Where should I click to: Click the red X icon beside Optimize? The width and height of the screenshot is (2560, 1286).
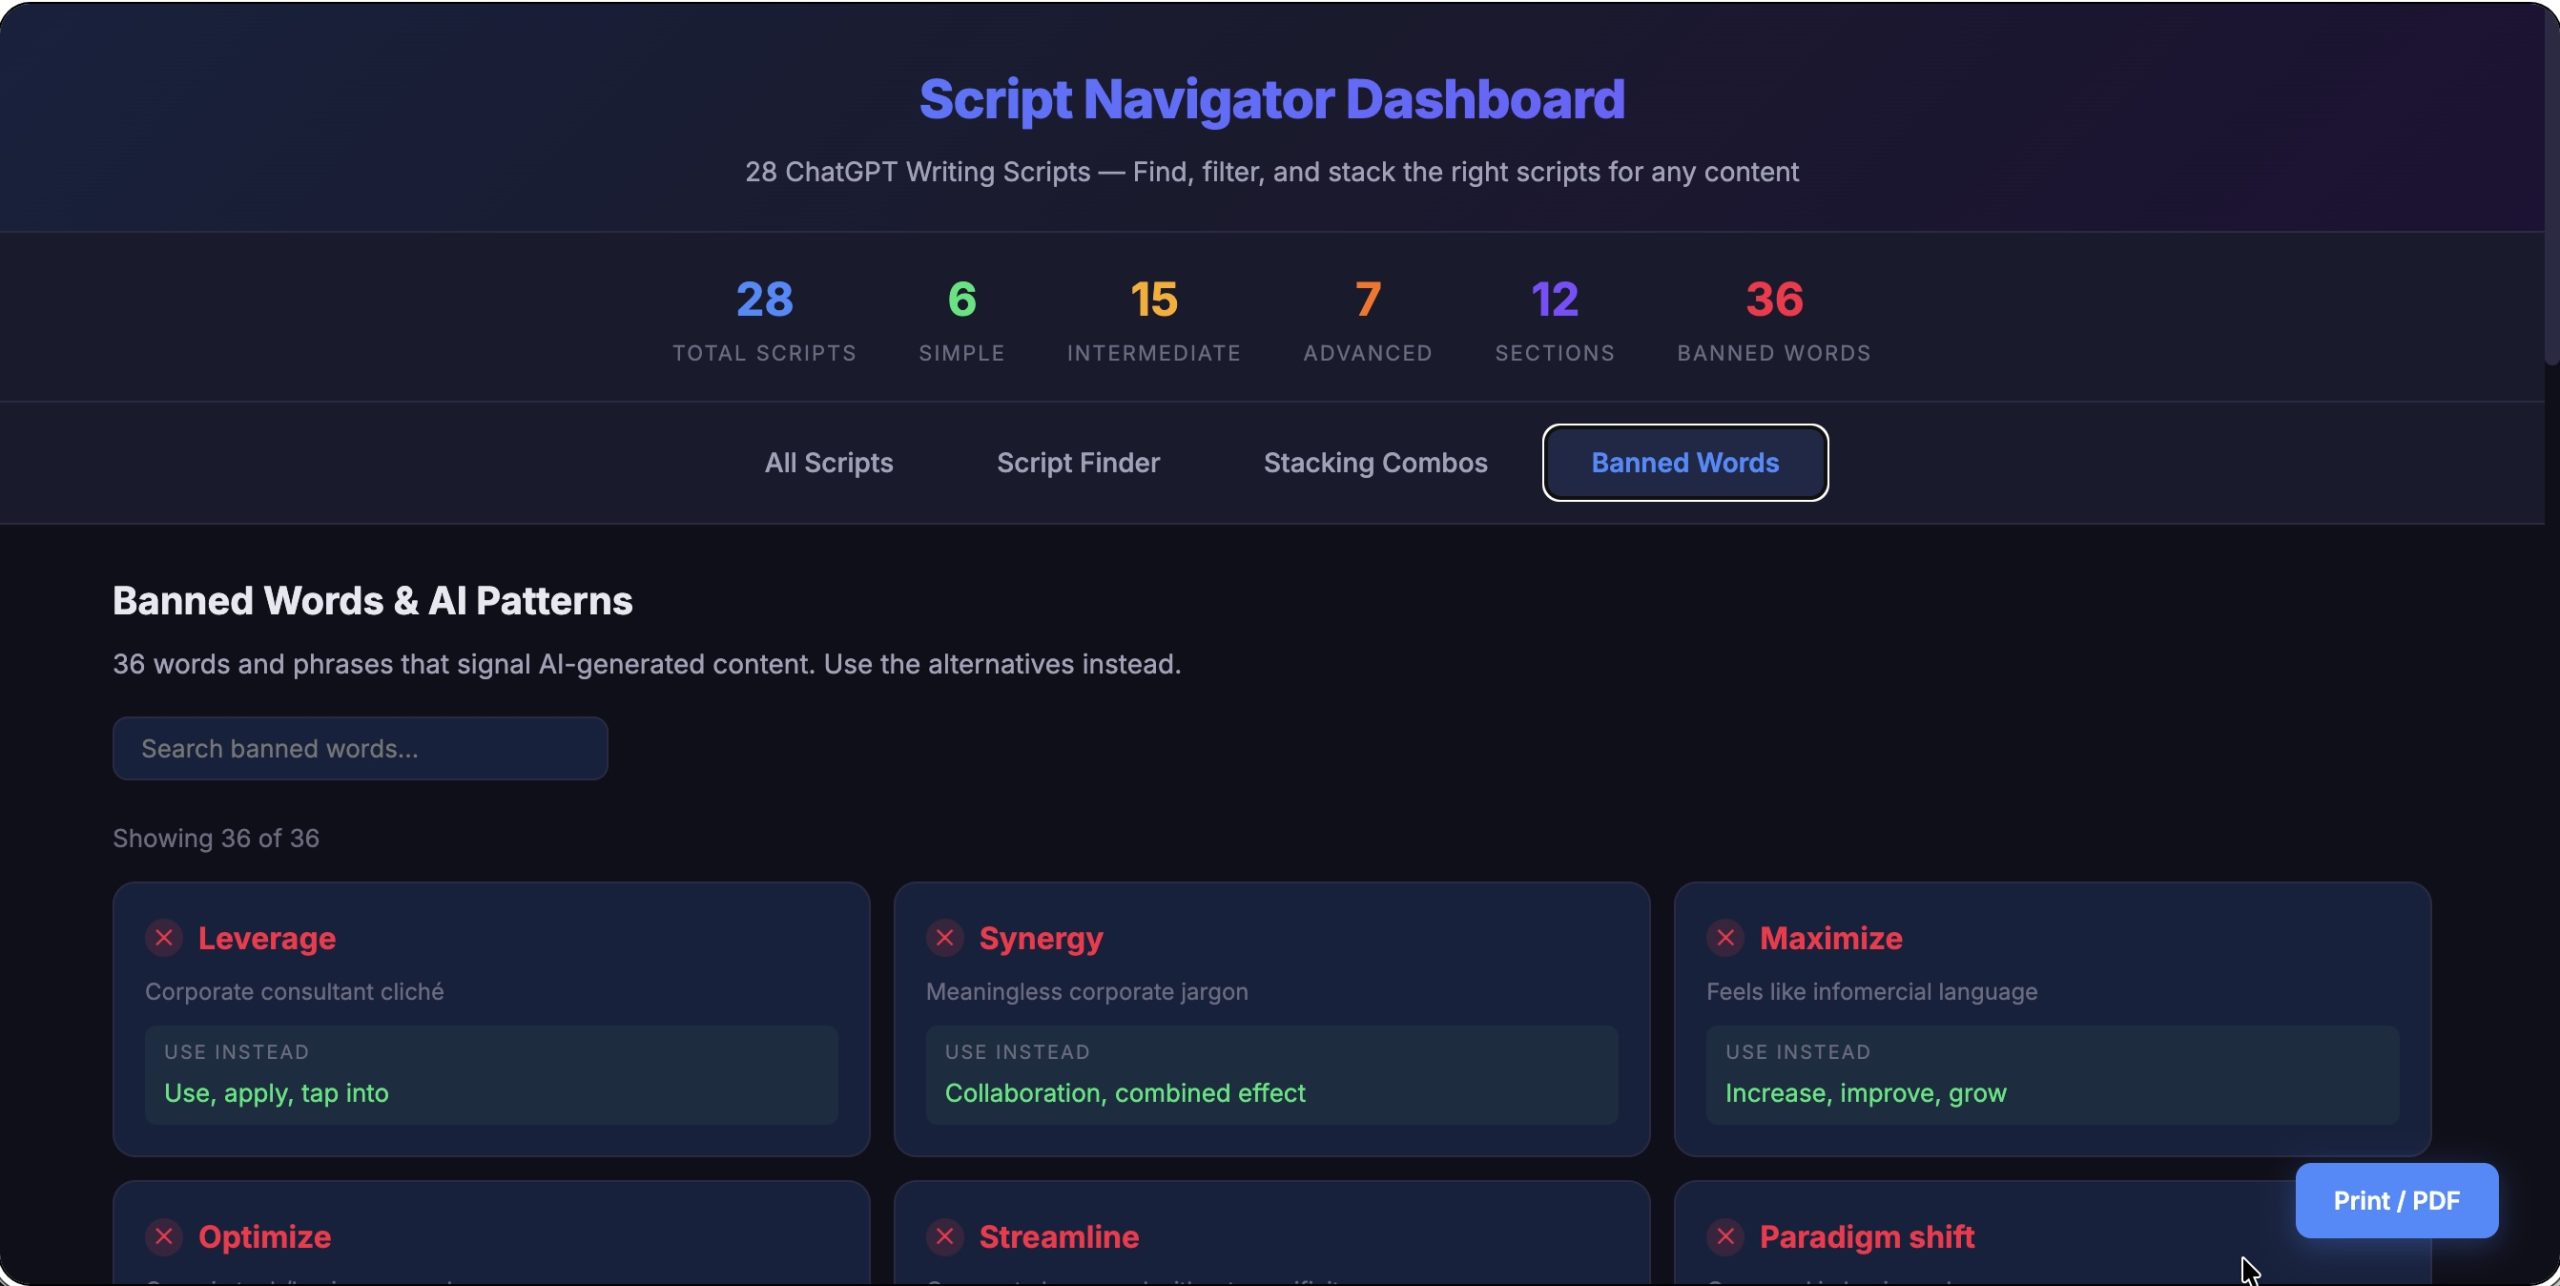(x=164, y=1237)
